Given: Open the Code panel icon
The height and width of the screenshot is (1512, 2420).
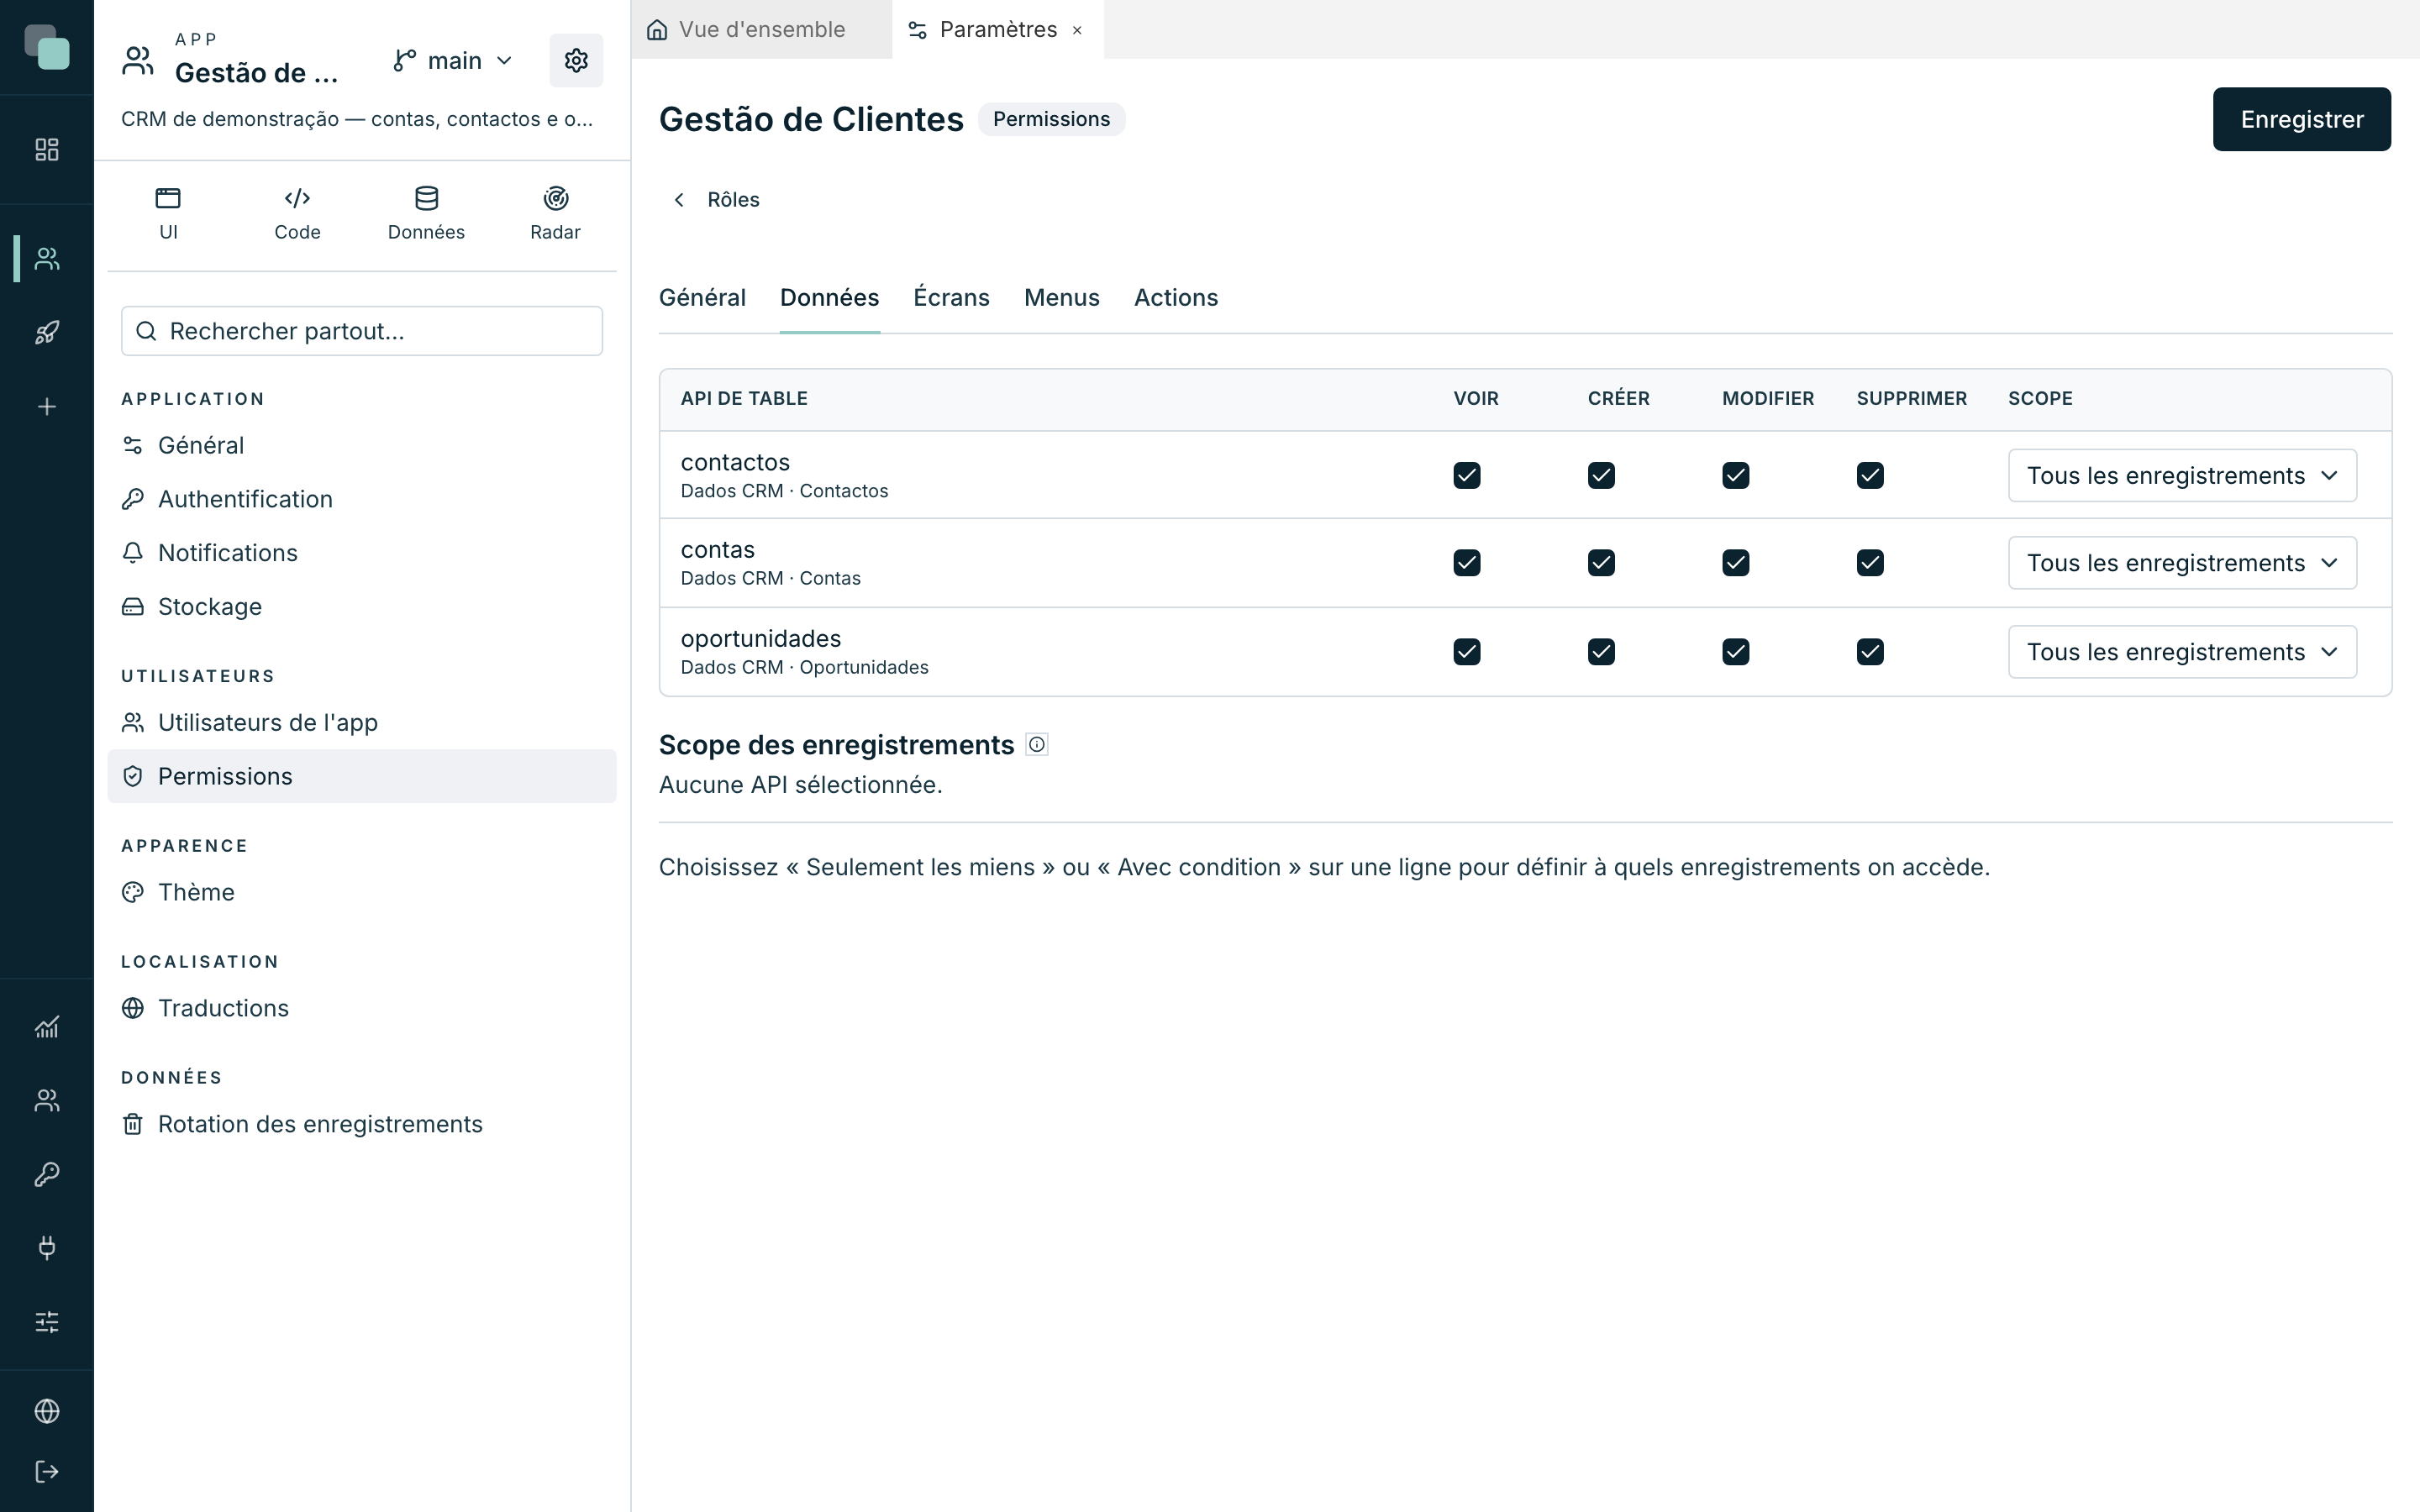Looking at the screenshot, I should 297,213.
